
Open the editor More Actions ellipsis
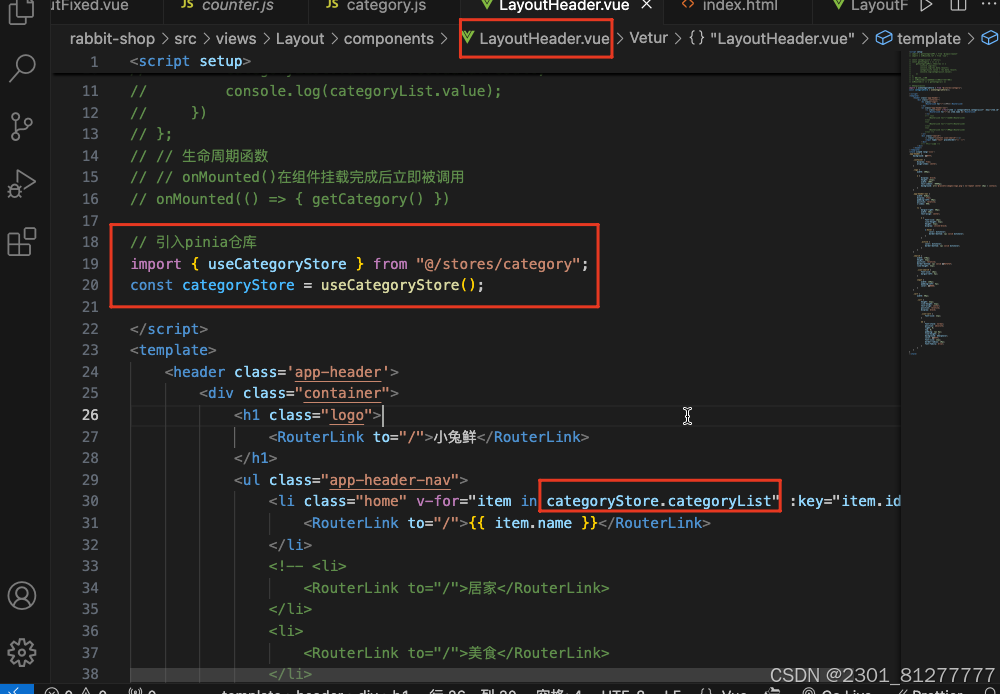[990, 6]
